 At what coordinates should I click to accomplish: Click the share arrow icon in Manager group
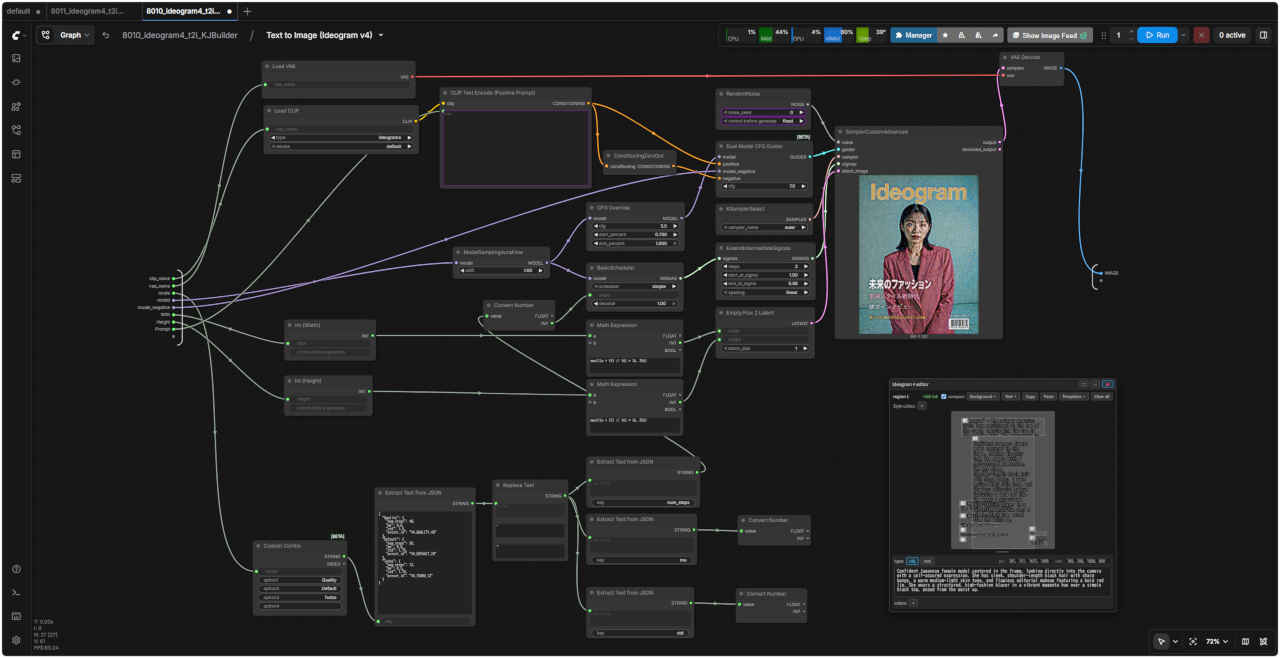(x=995, y=35)
